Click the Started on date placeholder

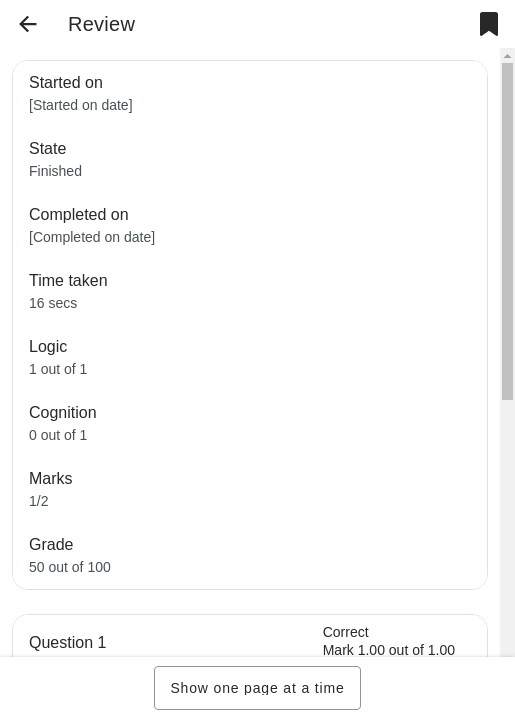pos(81,105)
